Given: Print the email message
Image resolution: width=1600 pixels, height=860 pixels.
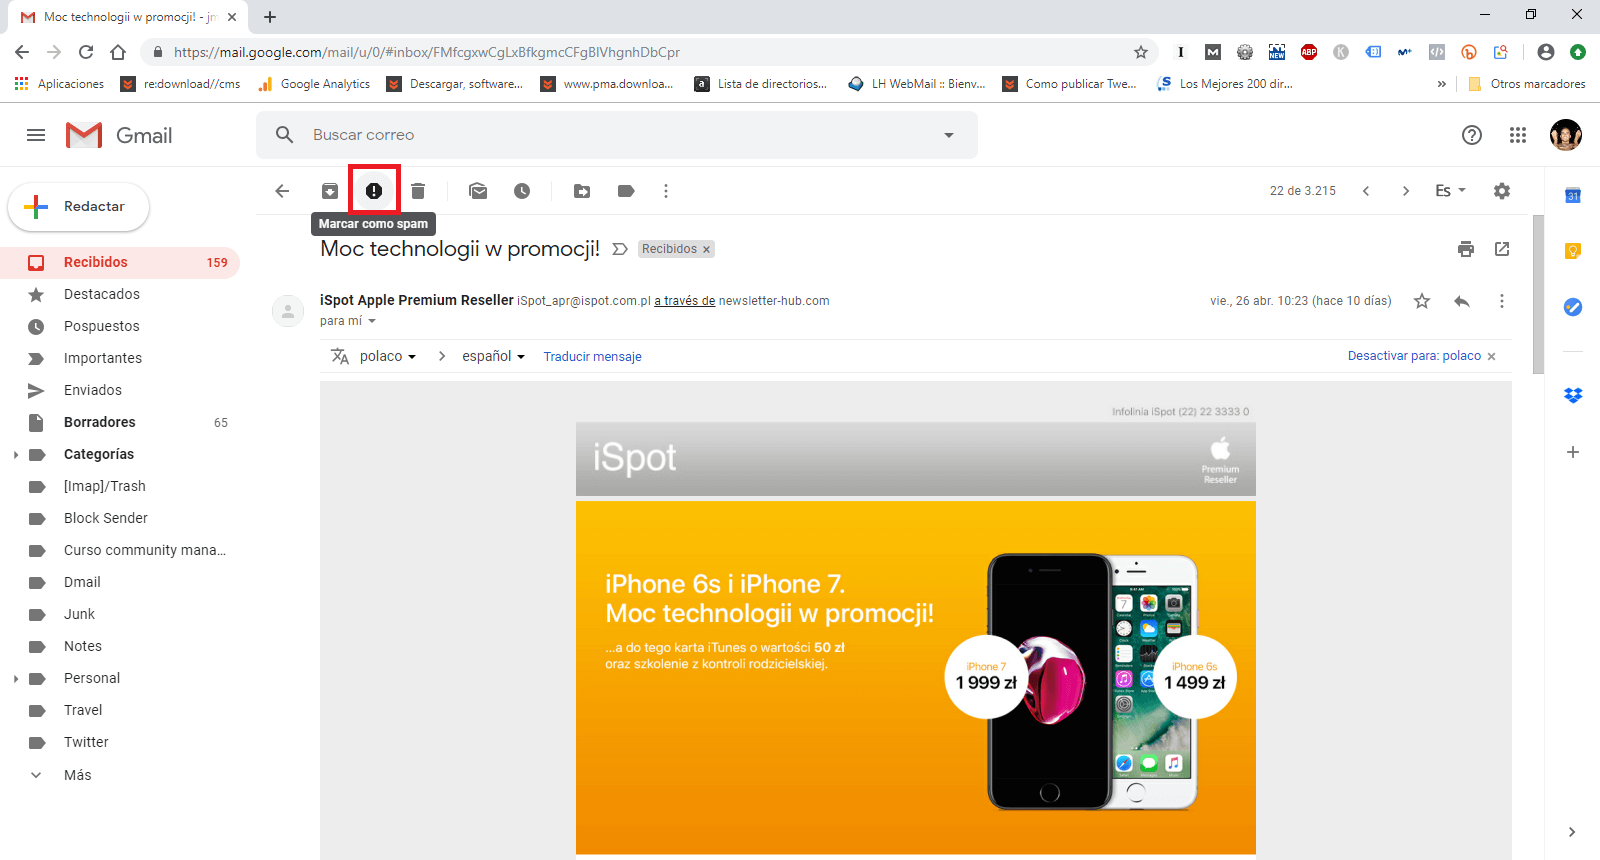Looking at the screenshot, I should tap(1466, 249).
